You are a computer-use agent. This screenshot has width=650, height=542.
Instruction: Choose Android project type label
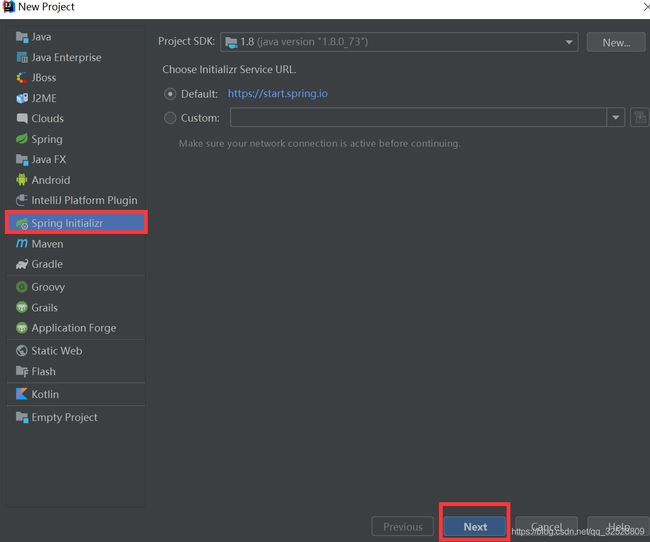51,180
